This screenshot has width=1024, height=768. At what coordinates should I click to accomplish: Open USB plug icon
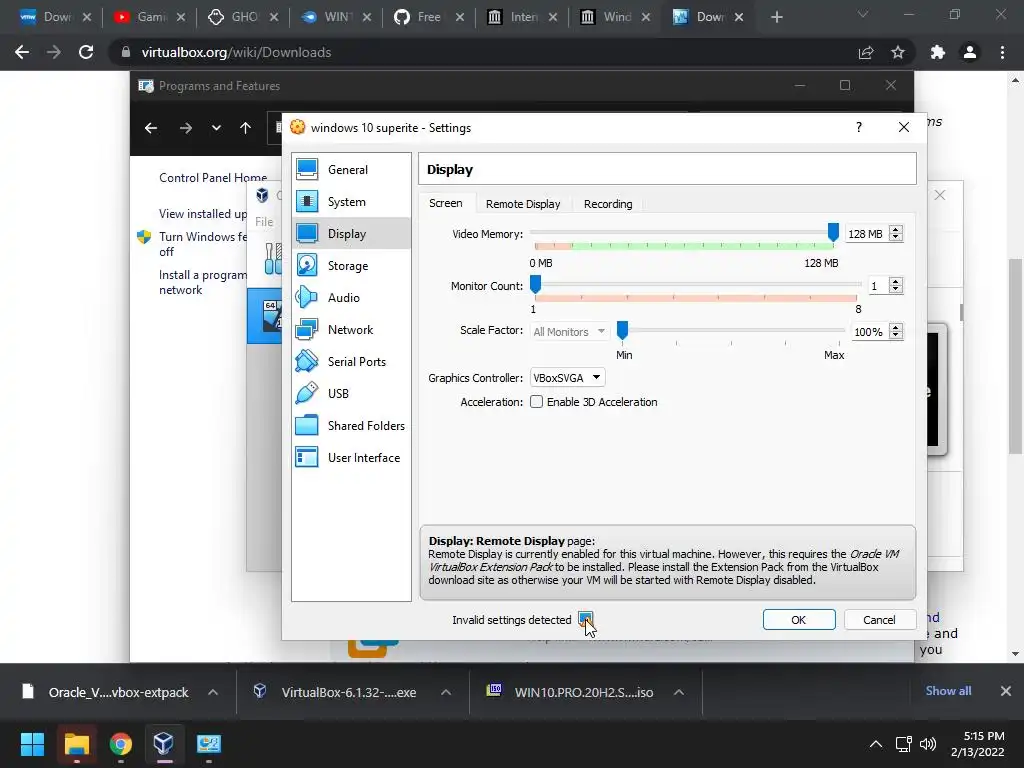(x=307, y=394)
